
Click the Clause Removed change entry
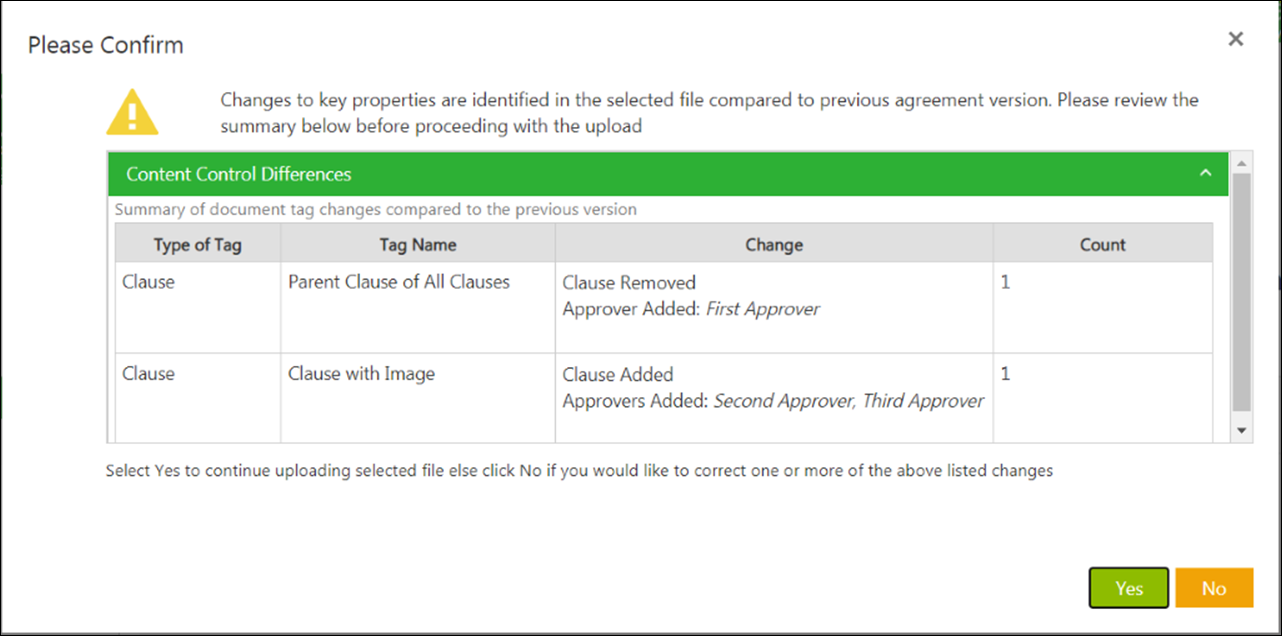[x=629, y=282]
